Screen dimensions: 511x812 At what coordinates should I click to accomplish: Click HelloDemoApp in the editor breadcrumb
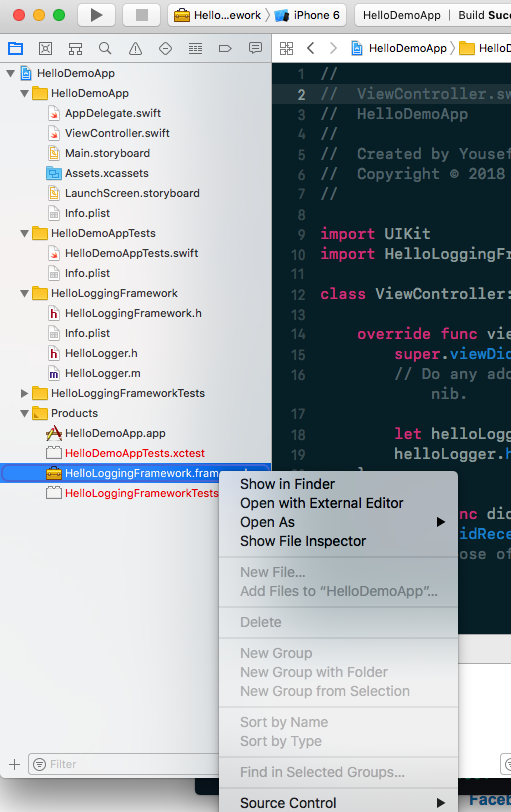pyautogui.click(x=407, y=49)
